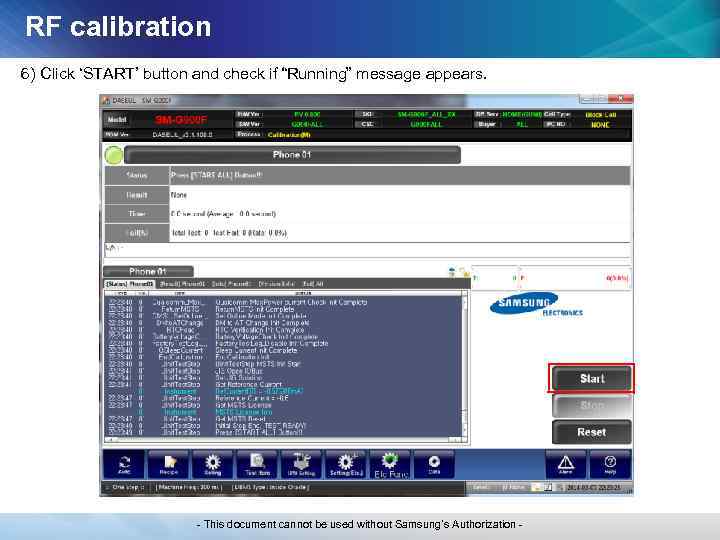Image resolution: width=720 pixels, height=540 pixels.
Task: Click the lower Phone 01 panel label
Action: (x=148, y=271)
